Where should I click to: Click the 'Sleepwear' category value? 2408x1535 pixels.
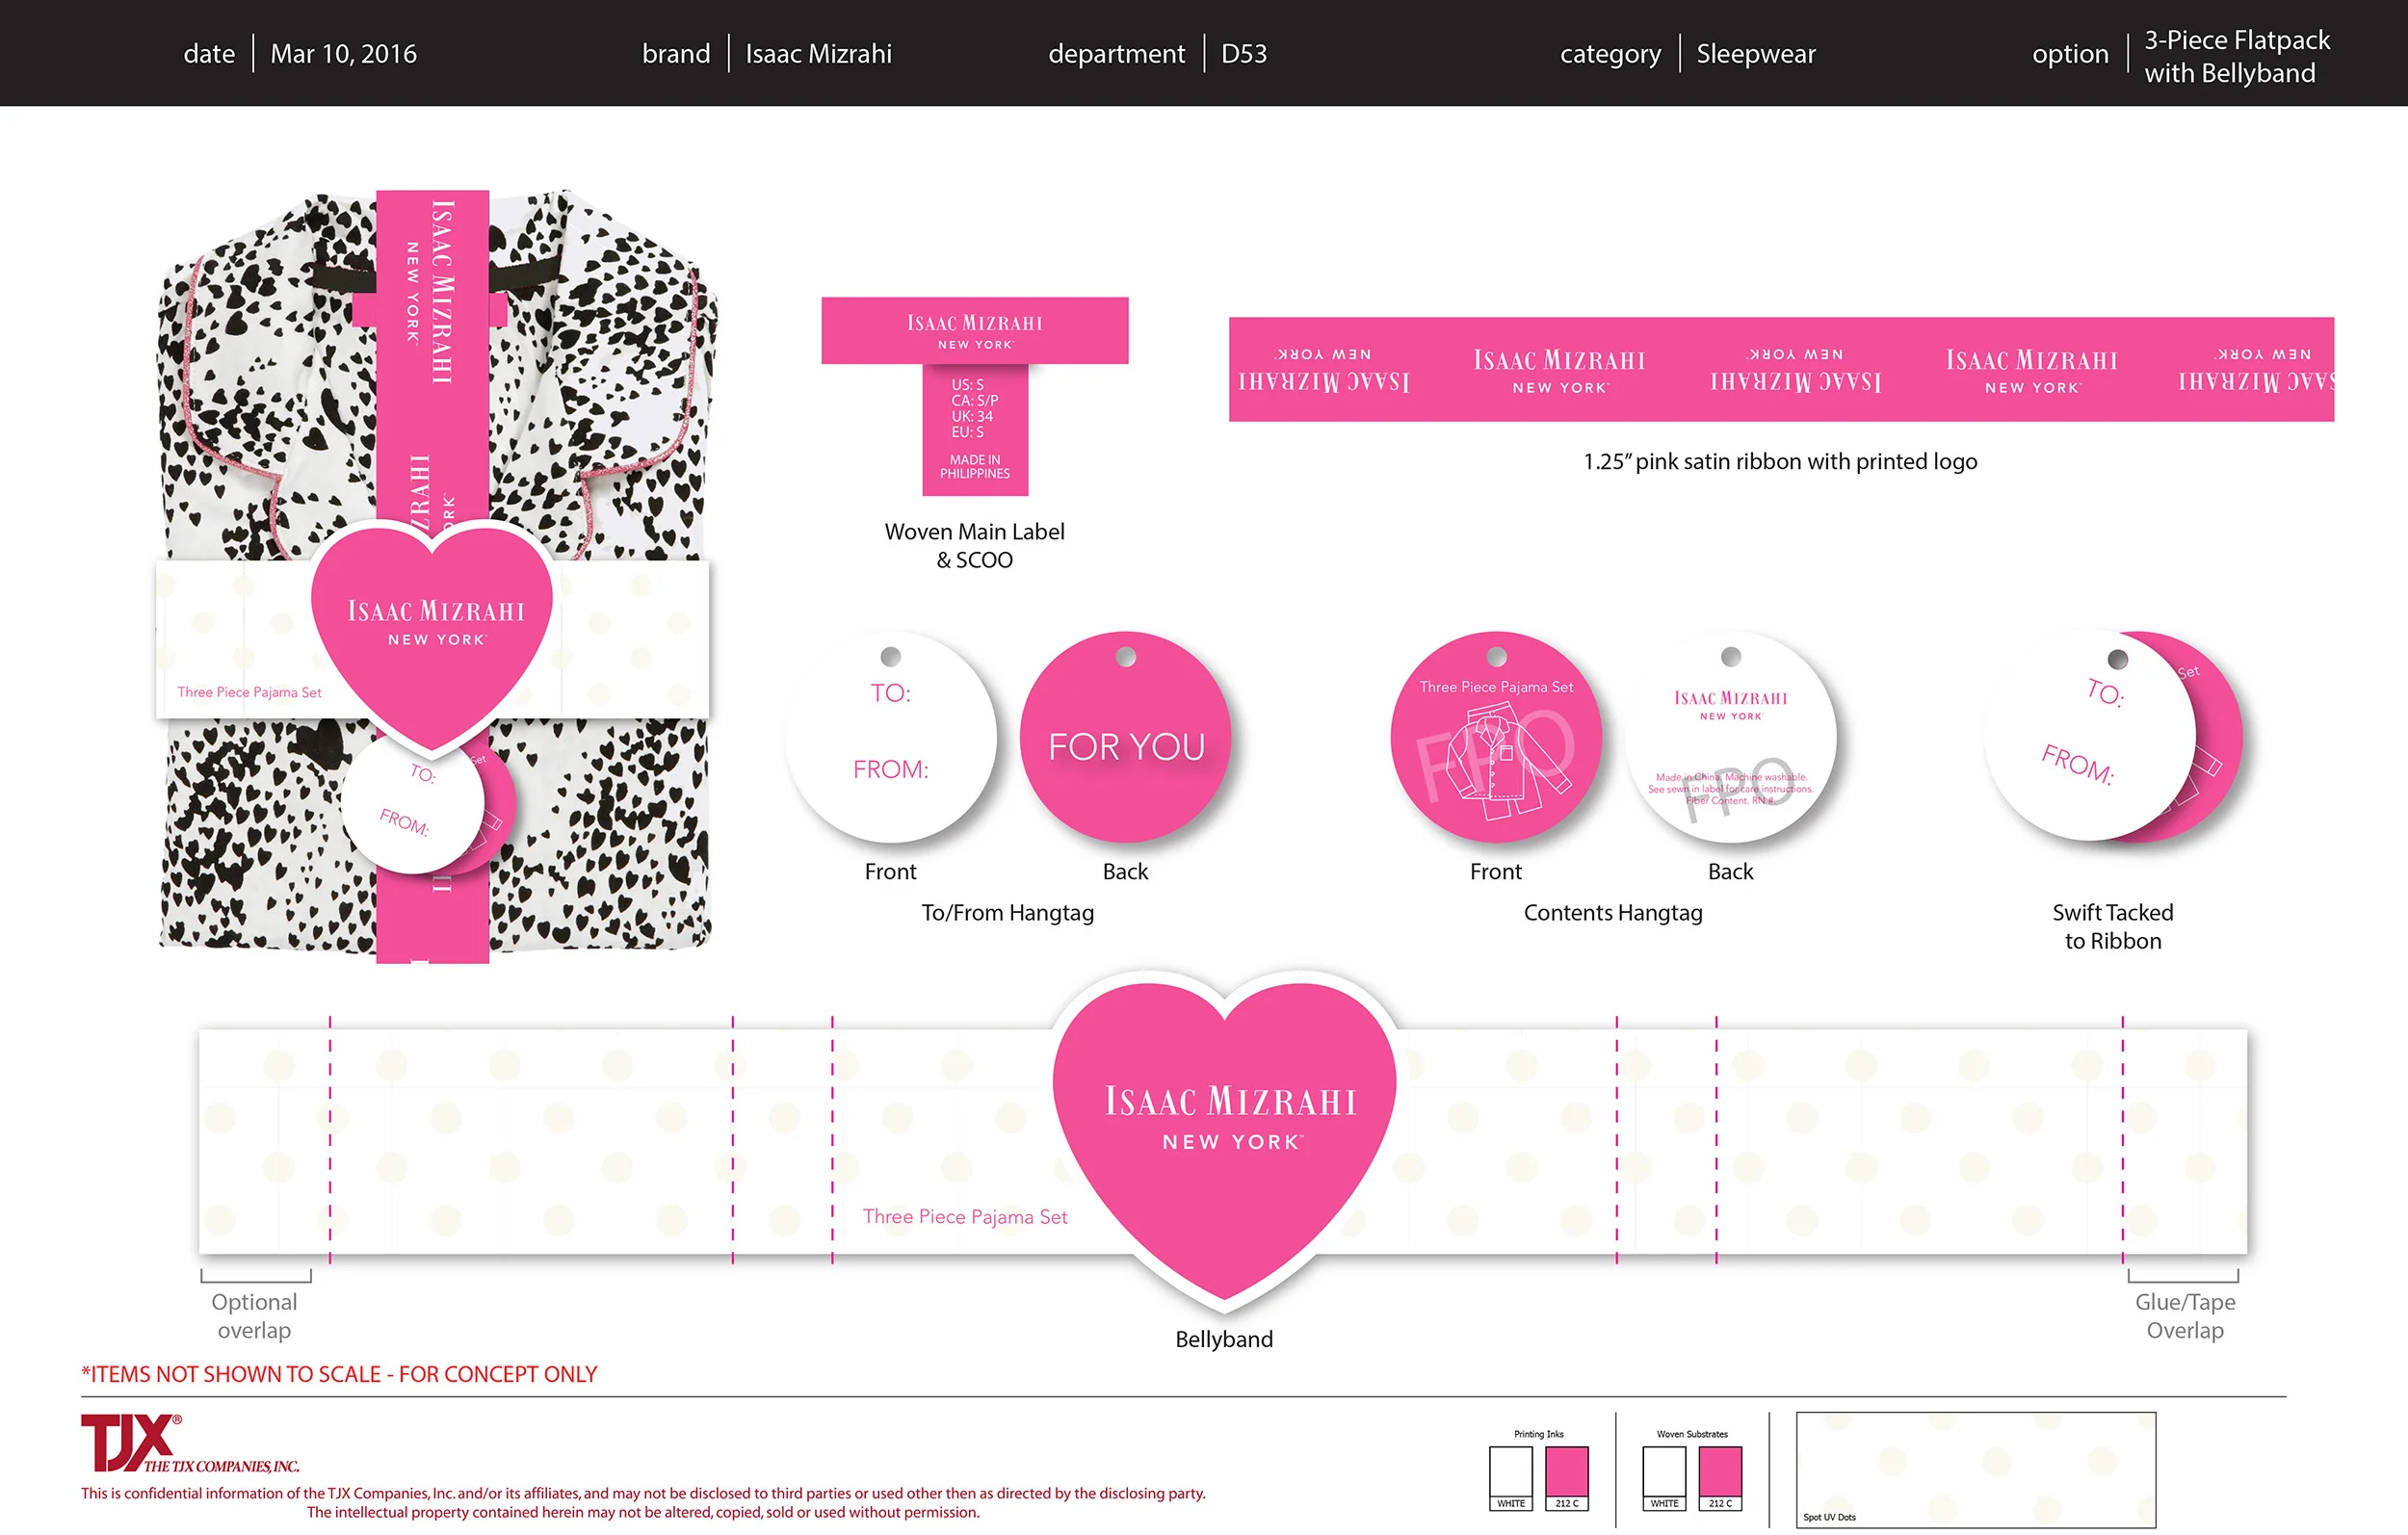pos(1756,54)
